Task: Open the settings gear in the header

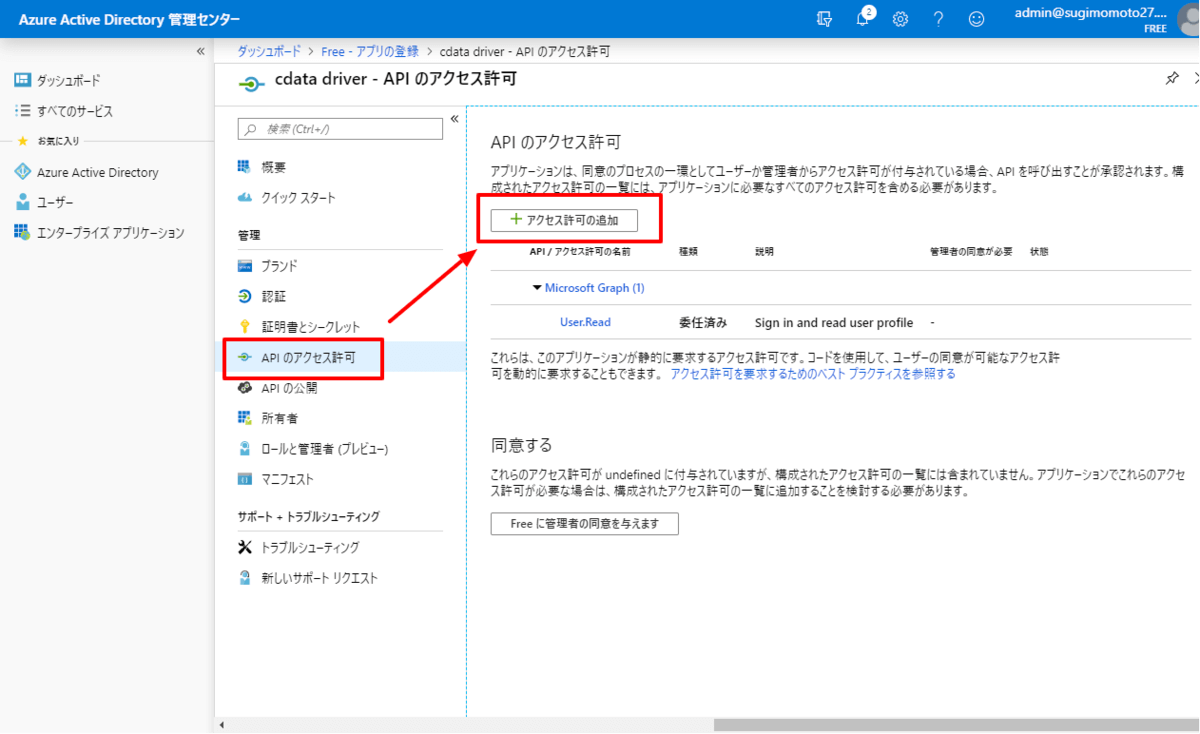Action: pos(900,19)
